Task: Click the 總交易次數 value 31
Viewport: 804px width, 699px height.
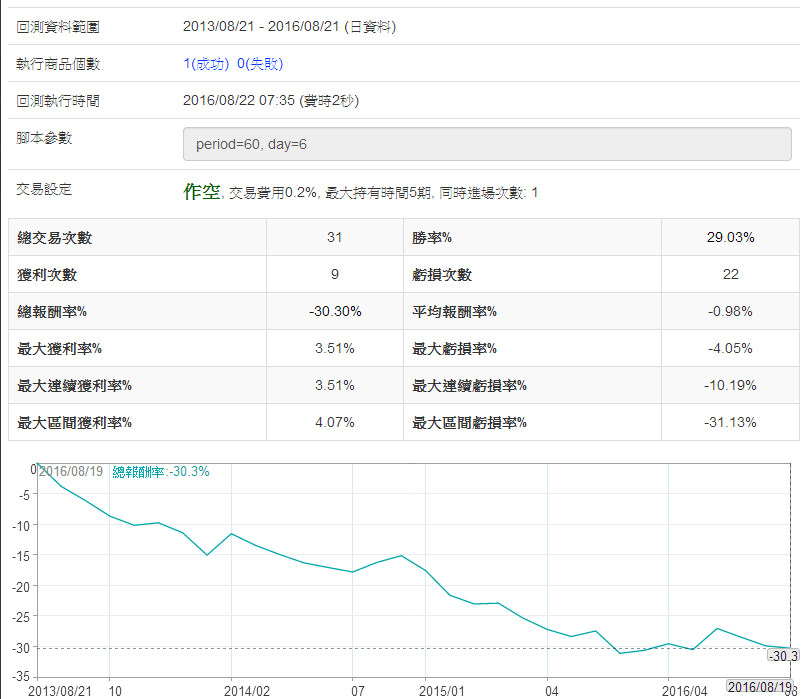Action: 334,237
